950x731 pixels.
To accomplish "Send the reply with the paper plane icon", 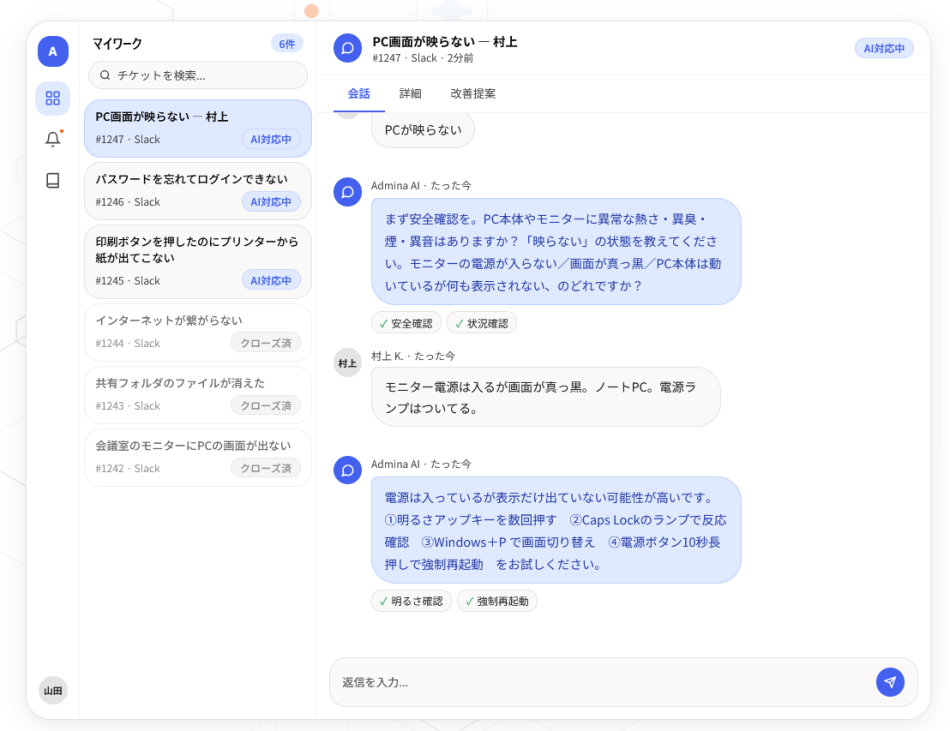I will pos(889,681).
